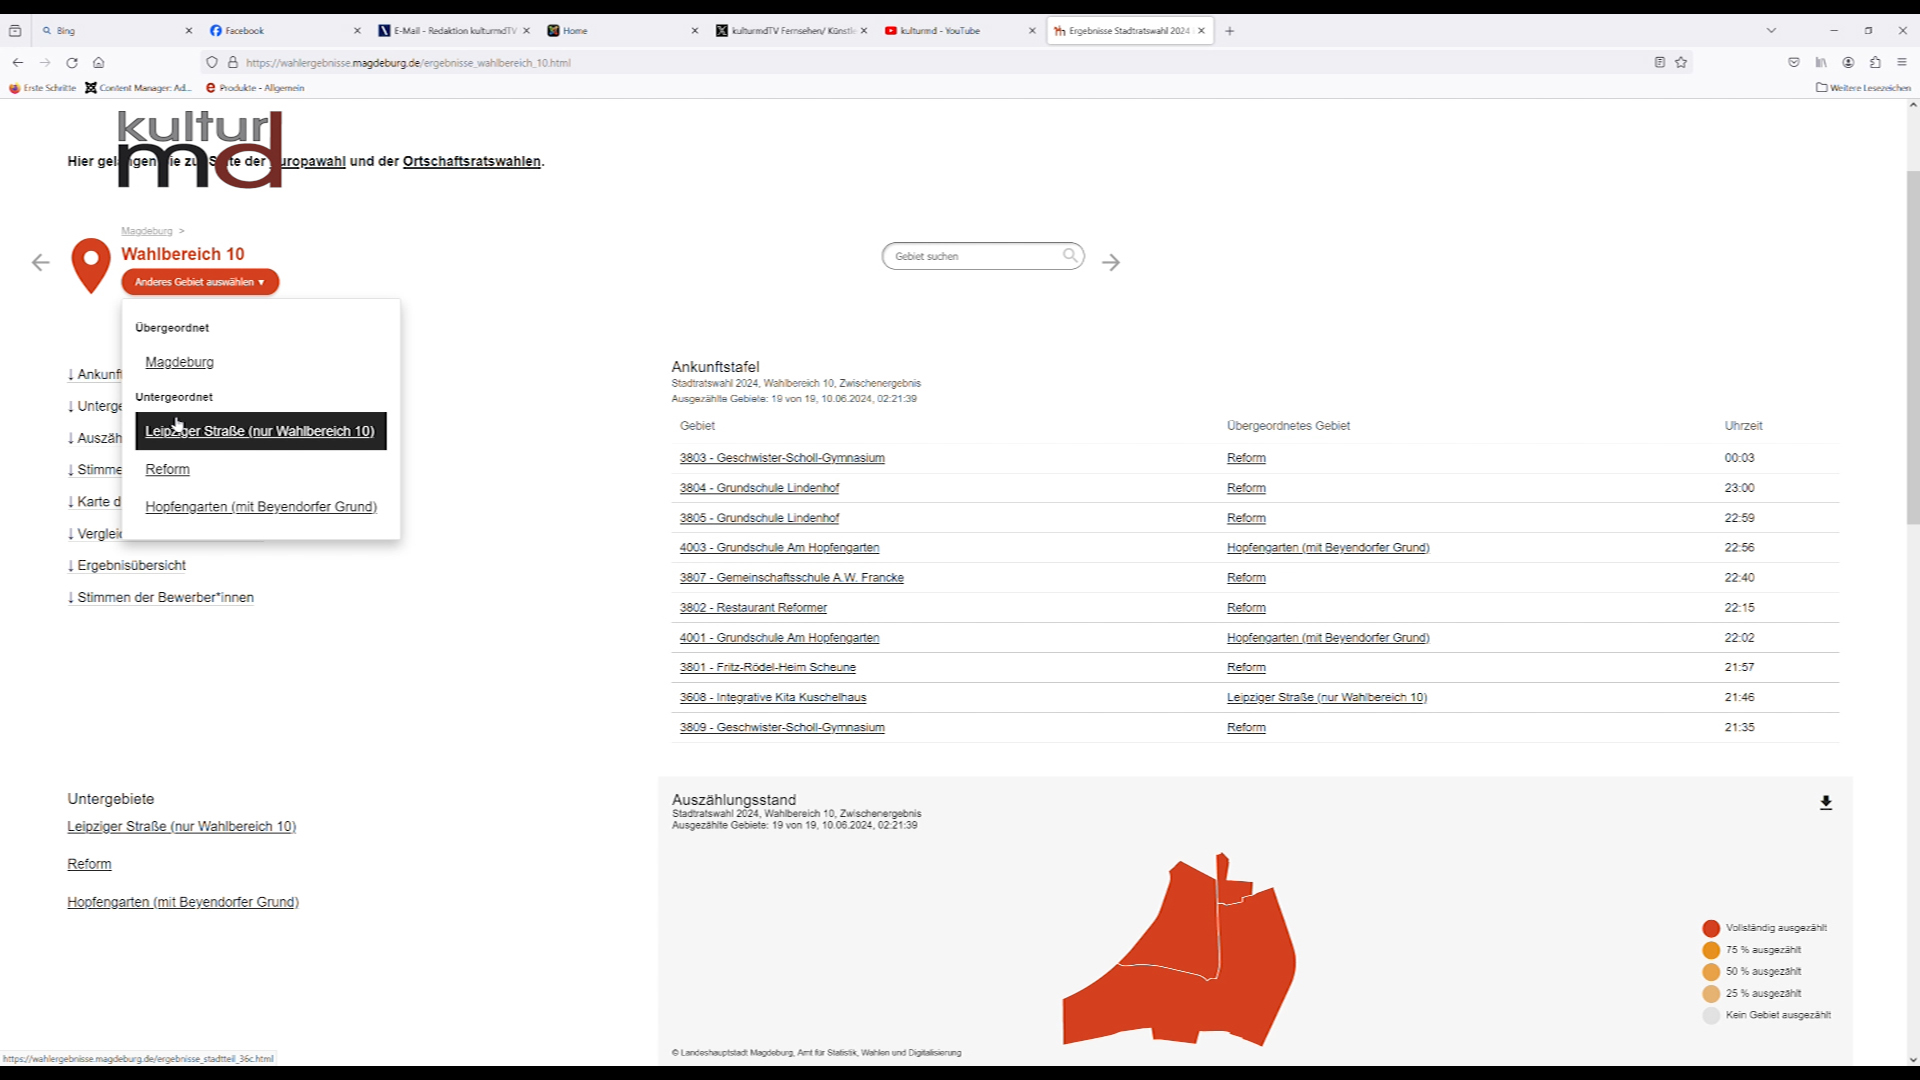This screenshot has width=1920, height=1080.
Task: Open browser home page icon
Action: click(x=98, y=62)
